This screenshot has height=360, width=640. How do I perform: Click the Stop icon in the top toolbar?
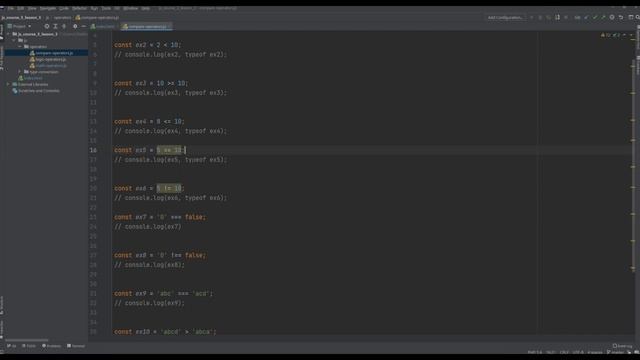pyautogui.click(x=566, y=18)
